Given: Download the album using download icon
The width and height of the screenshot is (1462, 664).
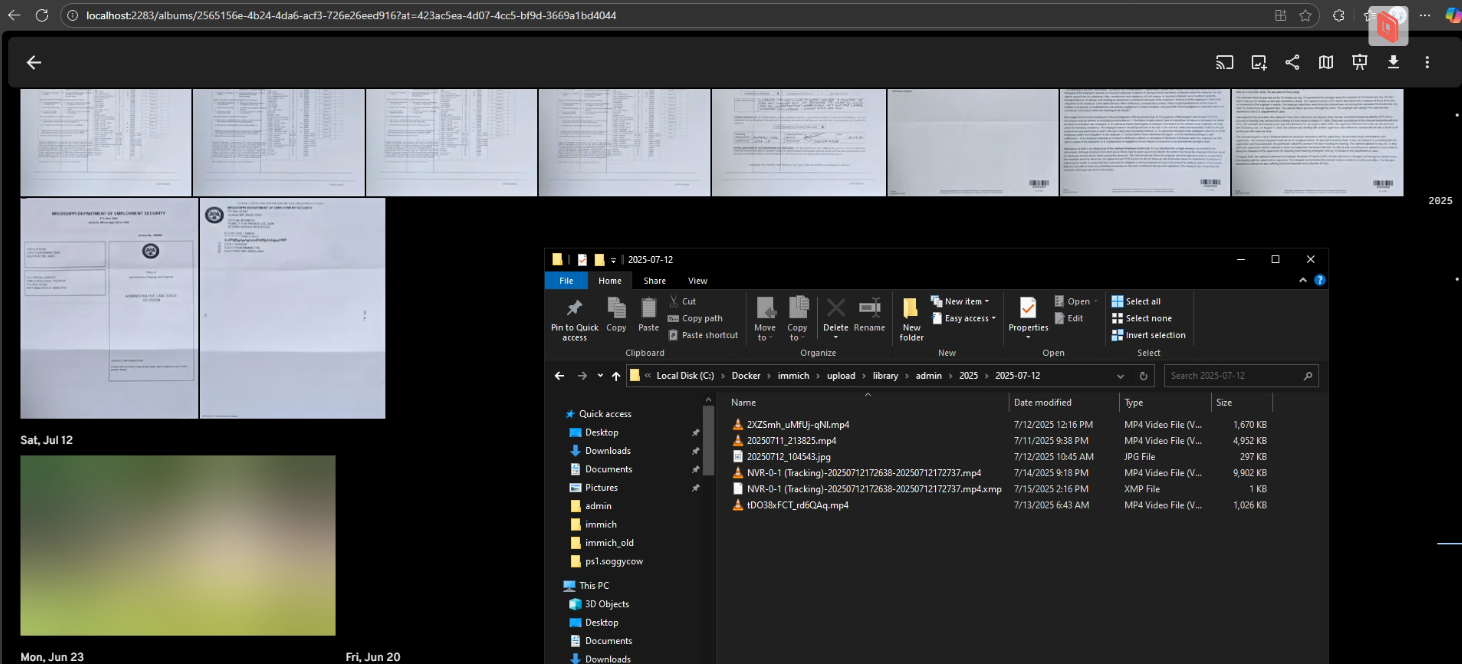Looking at the screenshot, I should pos(1393,62).
